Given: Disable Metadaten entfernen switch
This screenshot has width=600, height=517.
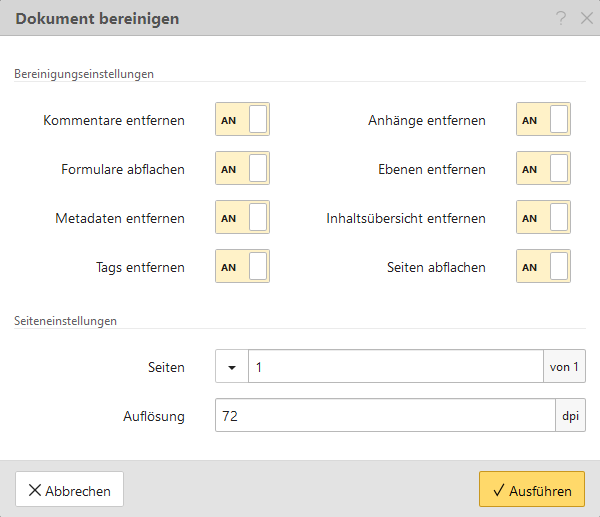Looking at the screenshot, I should [243, 218].
